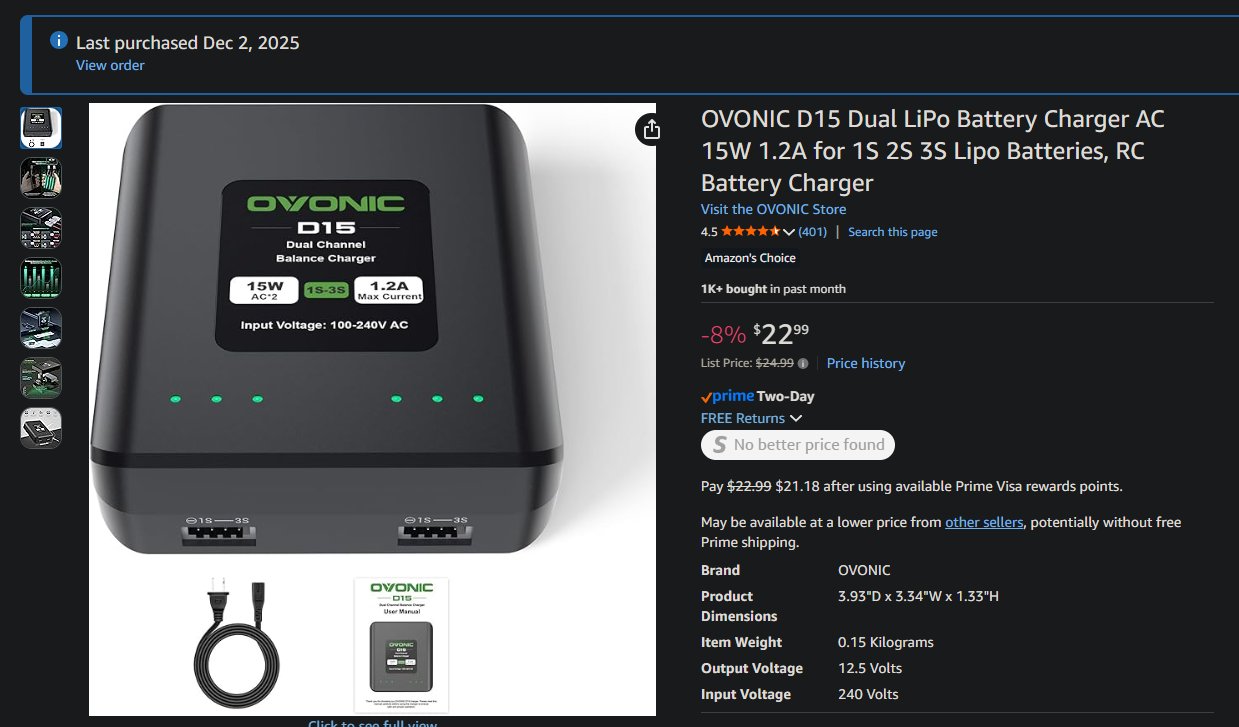Select the first product thumbnail

[41, 128]
